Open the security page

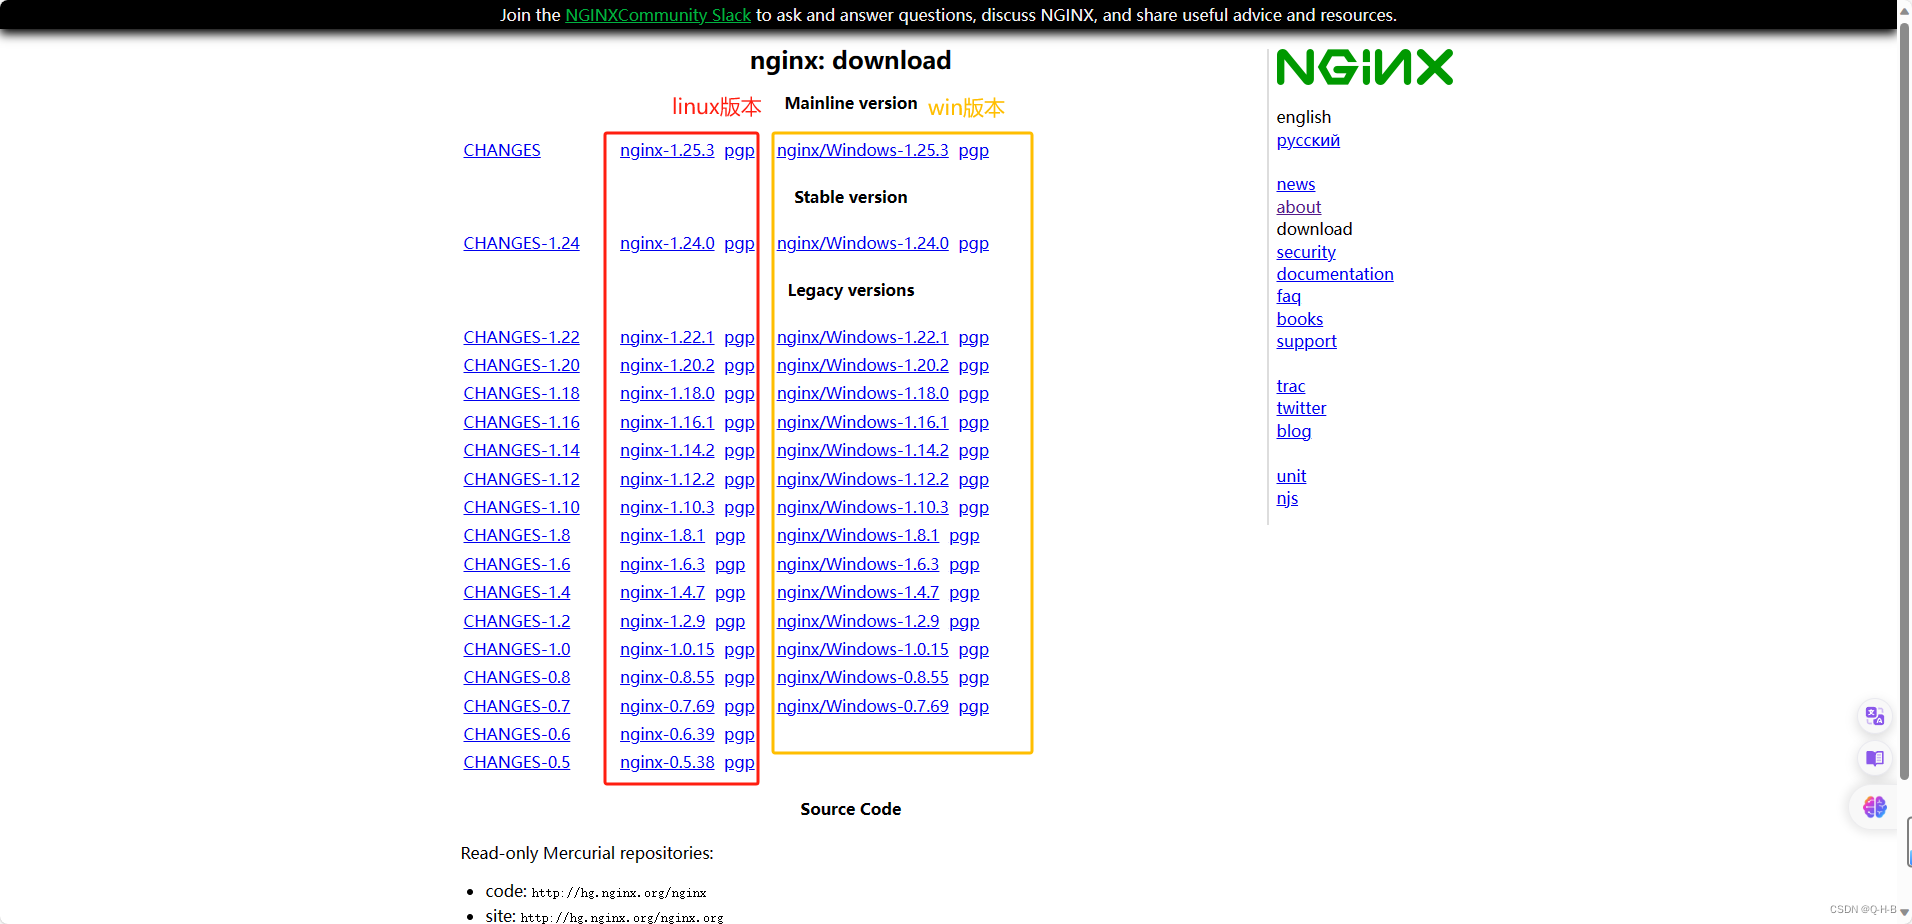click(x=1305, y=252)
